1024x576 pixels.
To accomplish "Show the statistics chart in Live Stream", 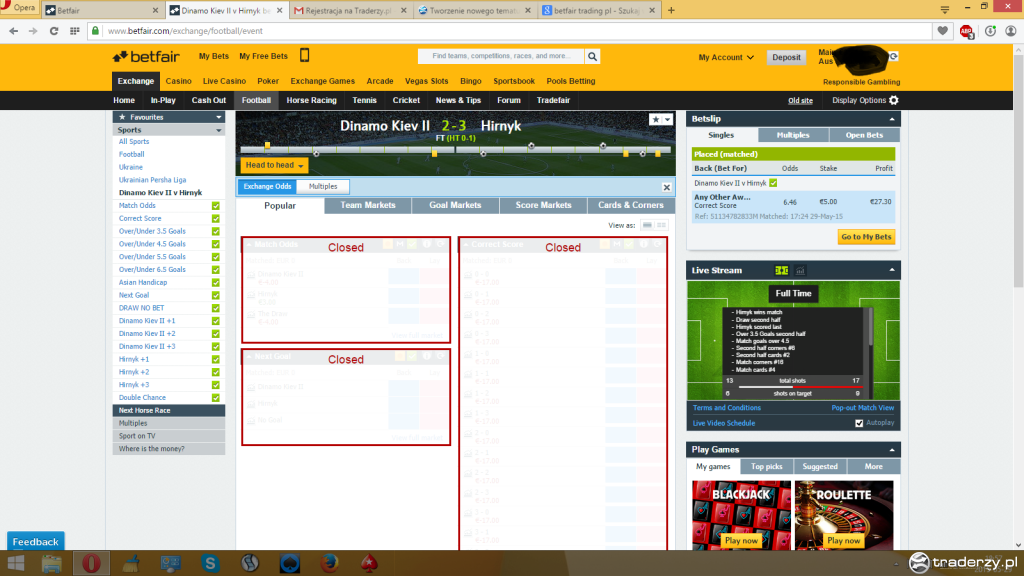I will pyautogui.click(x=800, y=270).
